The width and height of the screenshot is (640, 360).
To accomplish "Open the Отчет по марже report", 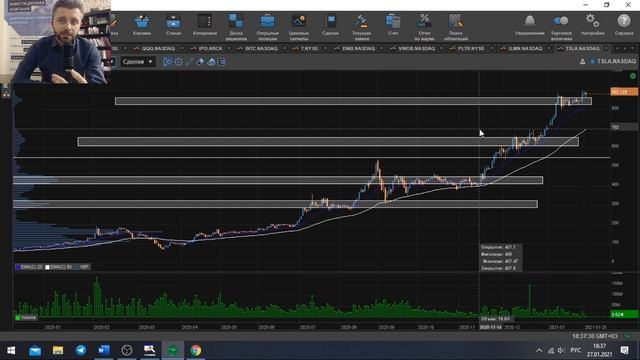I will click(x=424, y=27).
